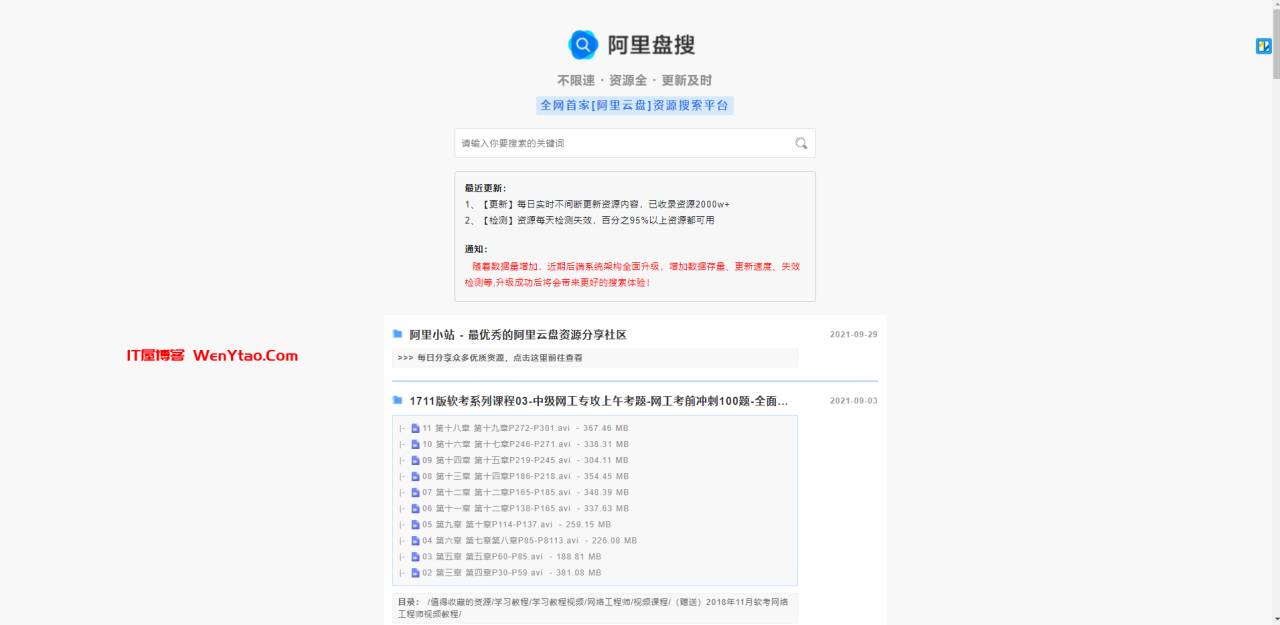Screen dimensions: 1280x625
Task: Click file icon for 11 第十八章 video
Action: click(x=415, y=428)
